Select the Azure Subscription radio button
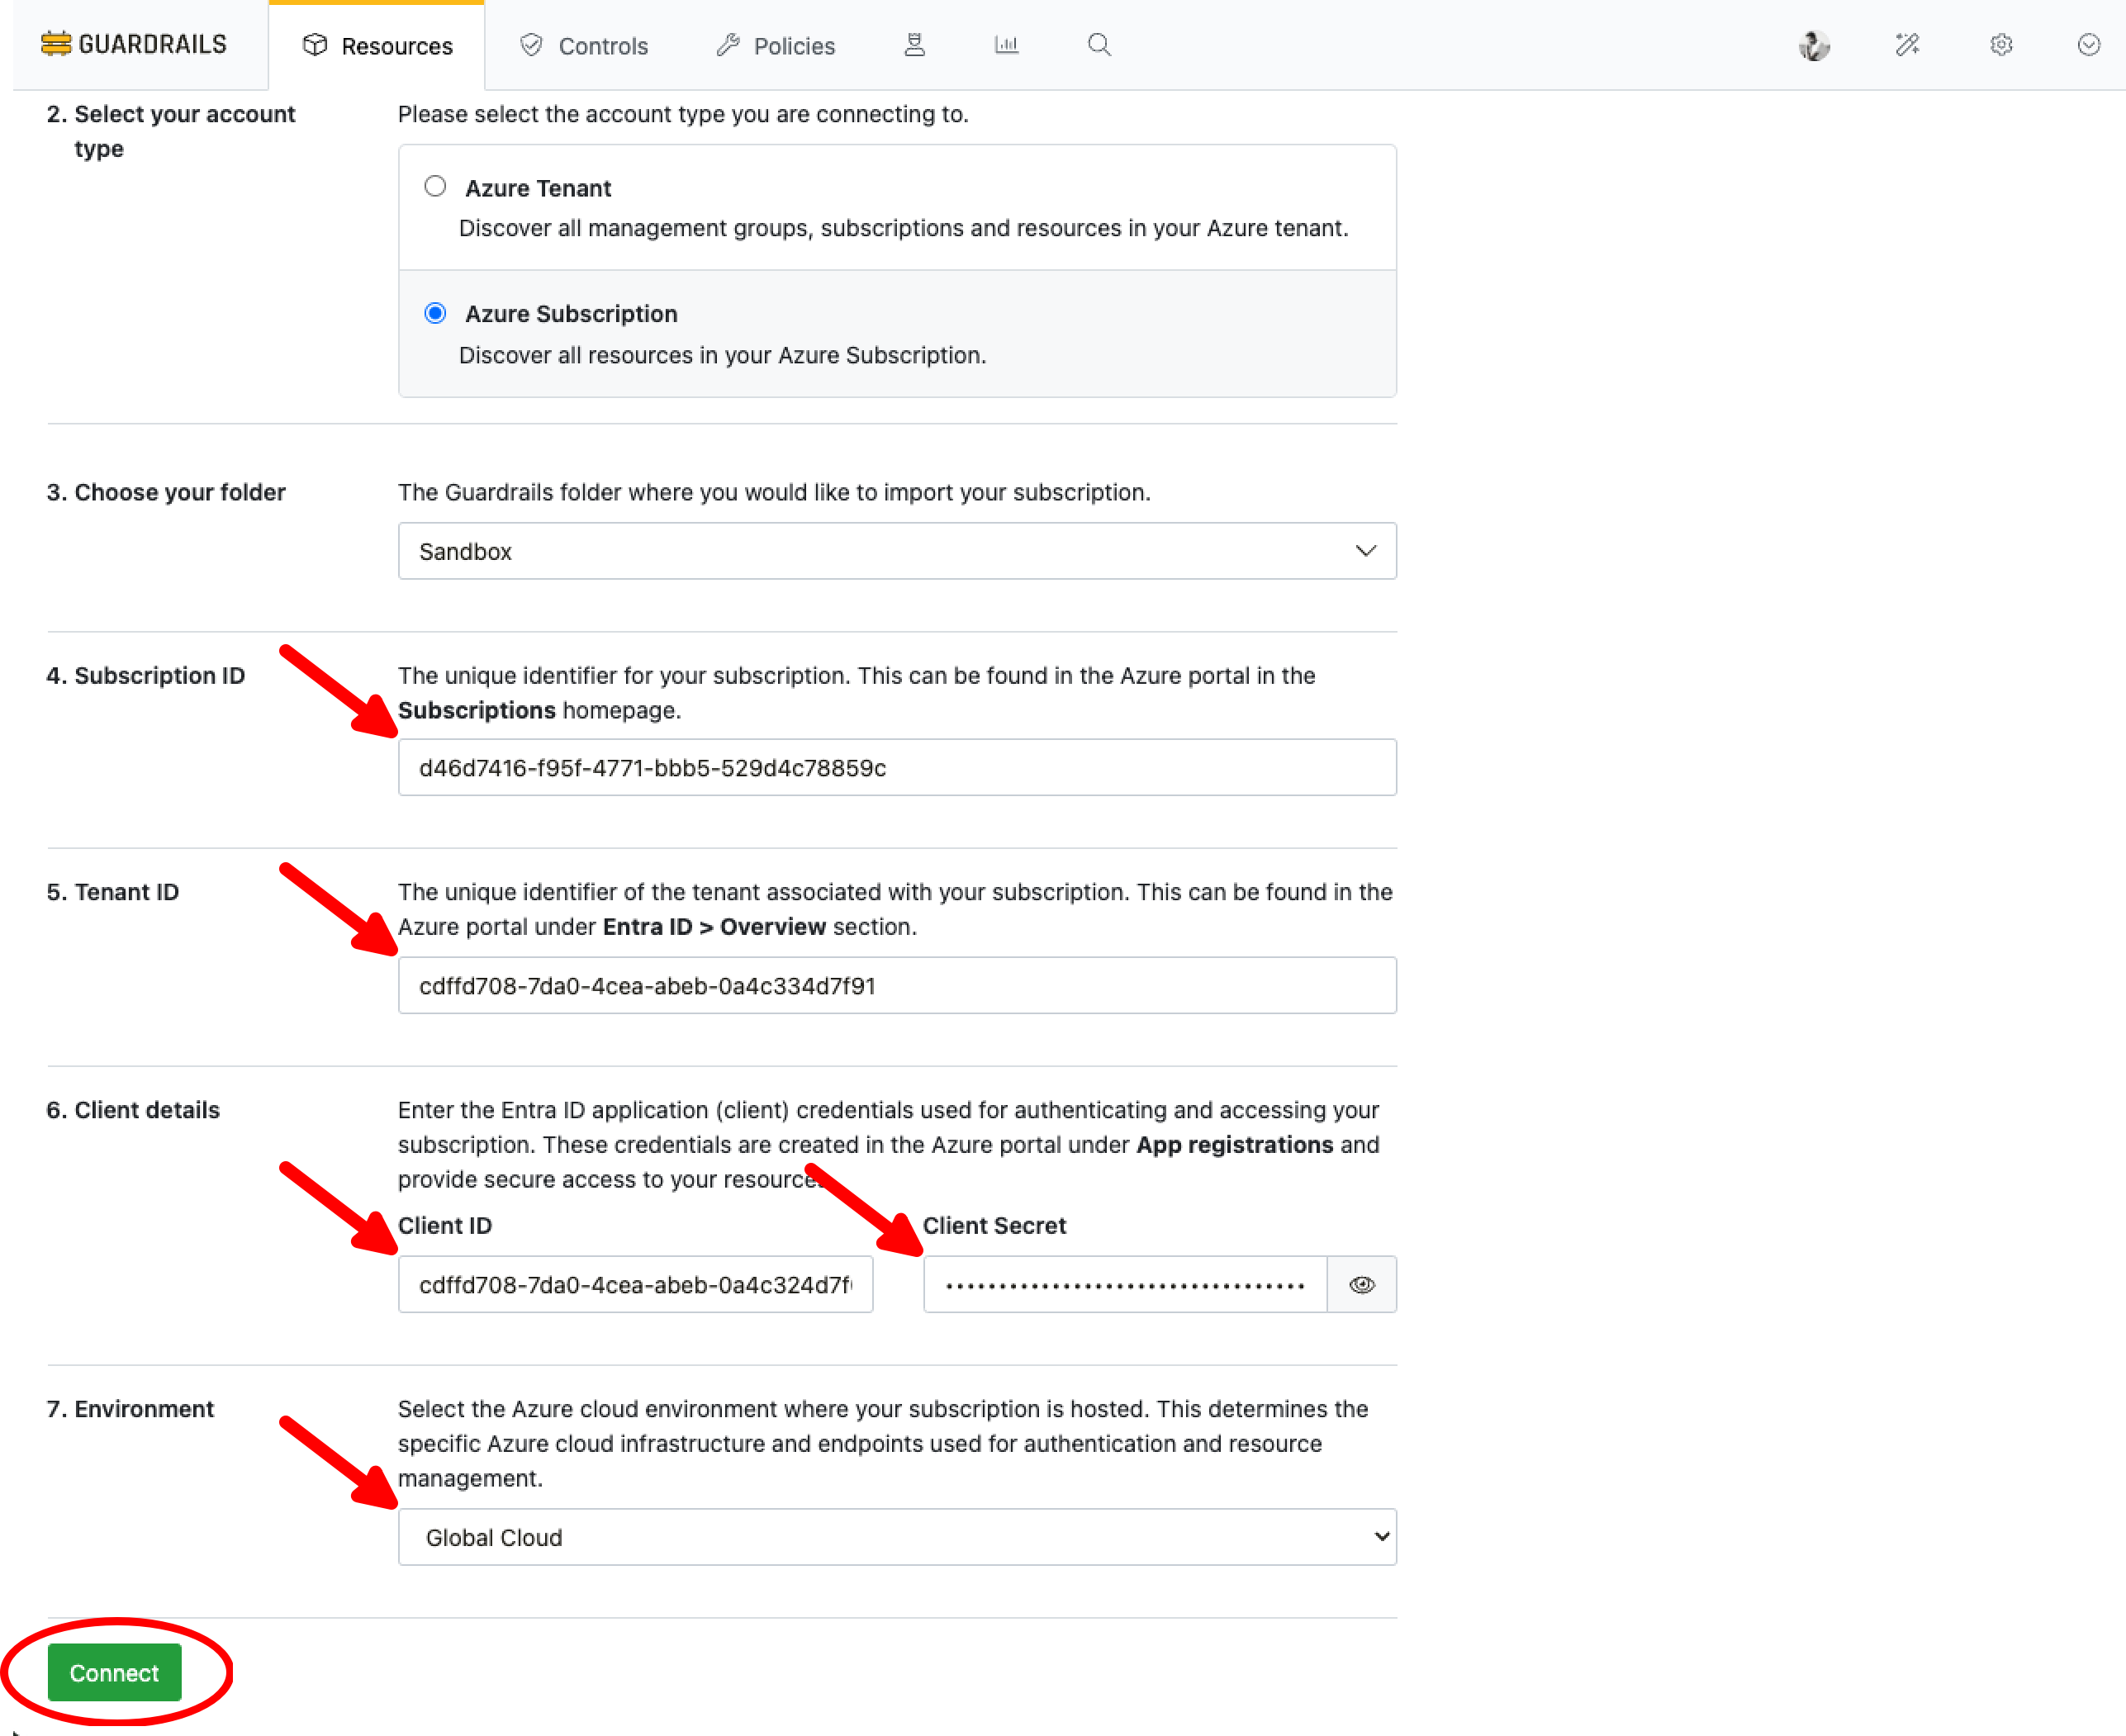 435,313
